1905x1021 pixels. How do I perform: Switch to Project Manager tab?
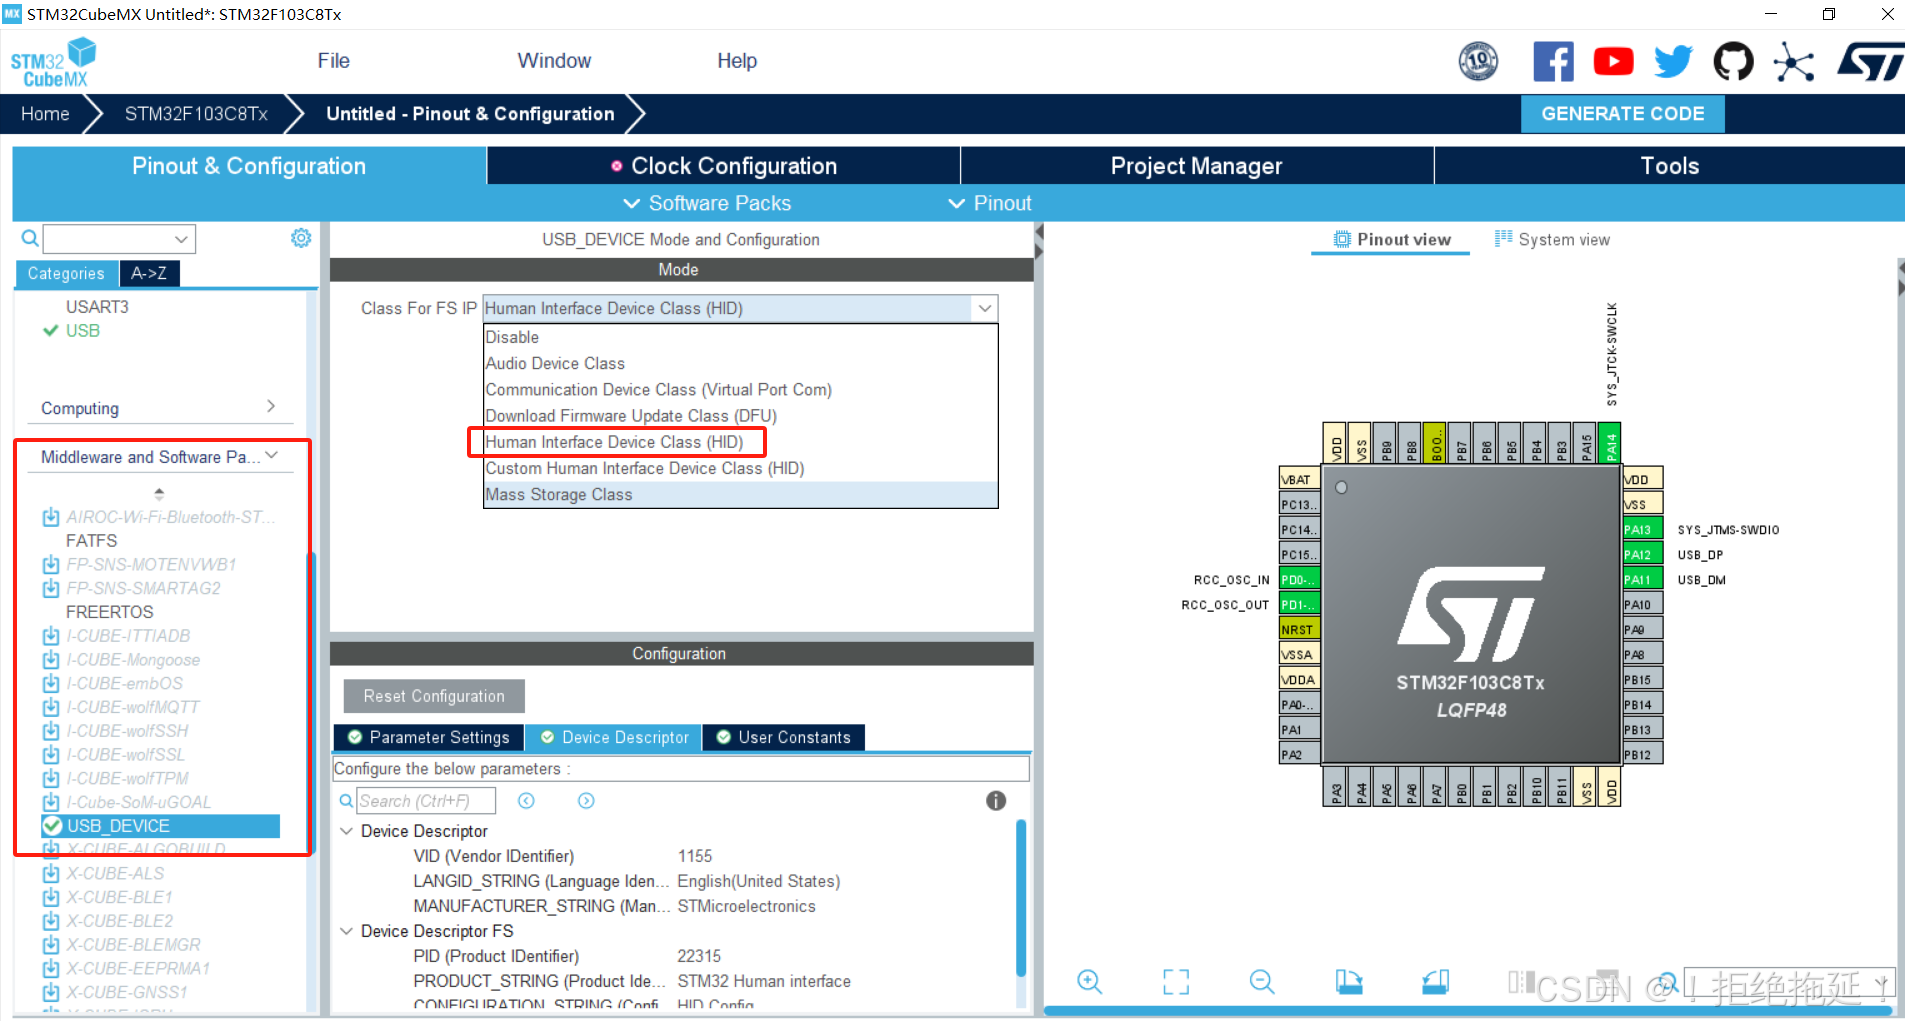(x=1197, y=166)
